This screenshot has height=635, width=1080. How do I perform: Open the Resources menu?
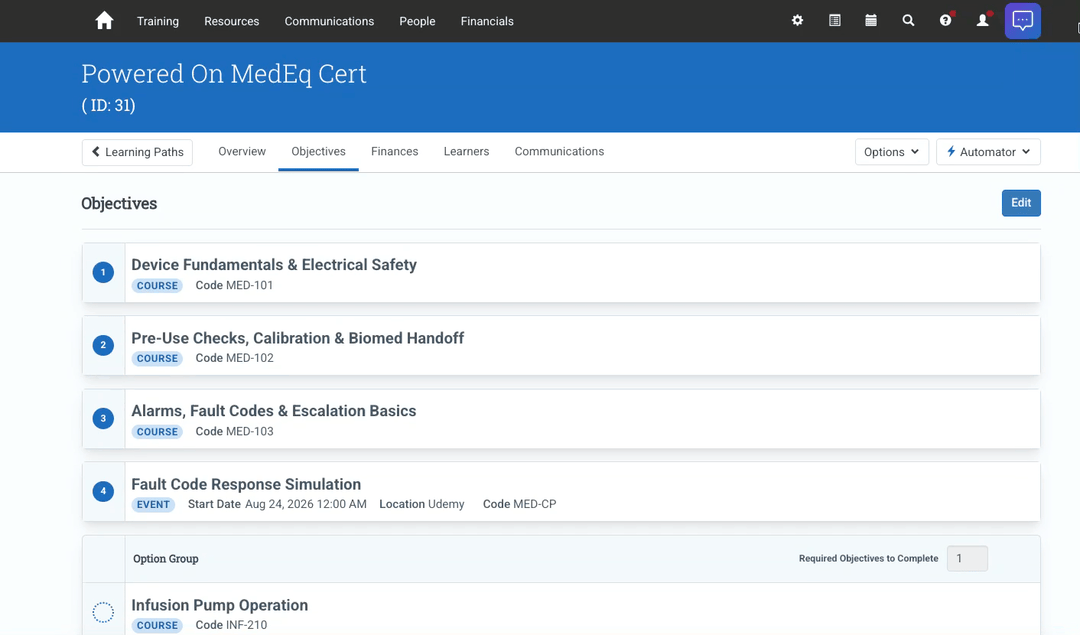231,21
